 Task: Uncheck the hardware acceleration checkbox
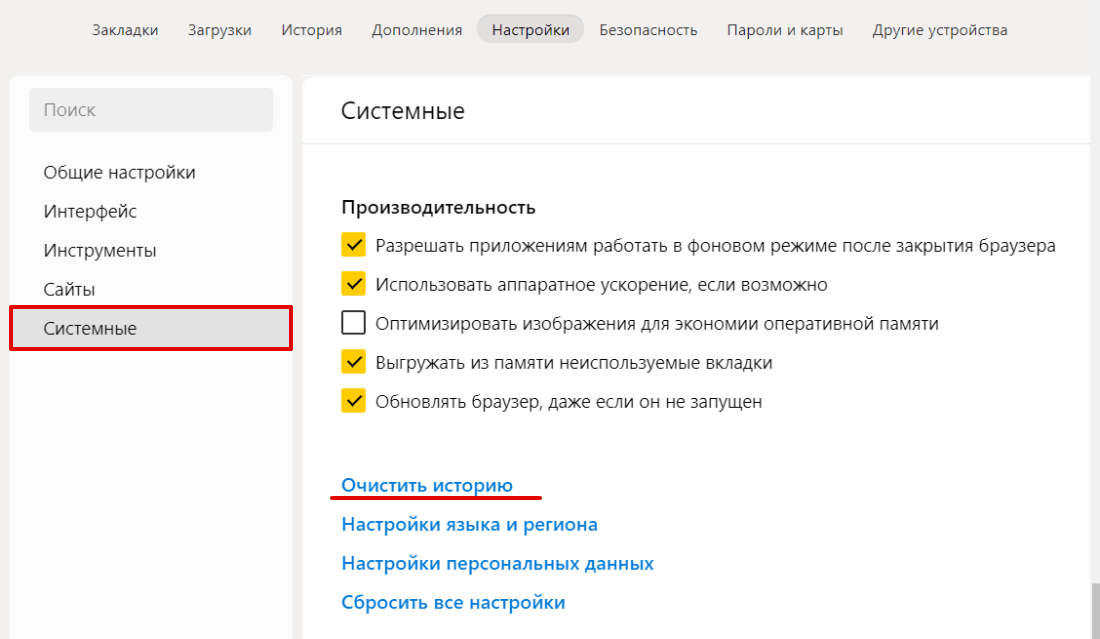tap(353, 284)
